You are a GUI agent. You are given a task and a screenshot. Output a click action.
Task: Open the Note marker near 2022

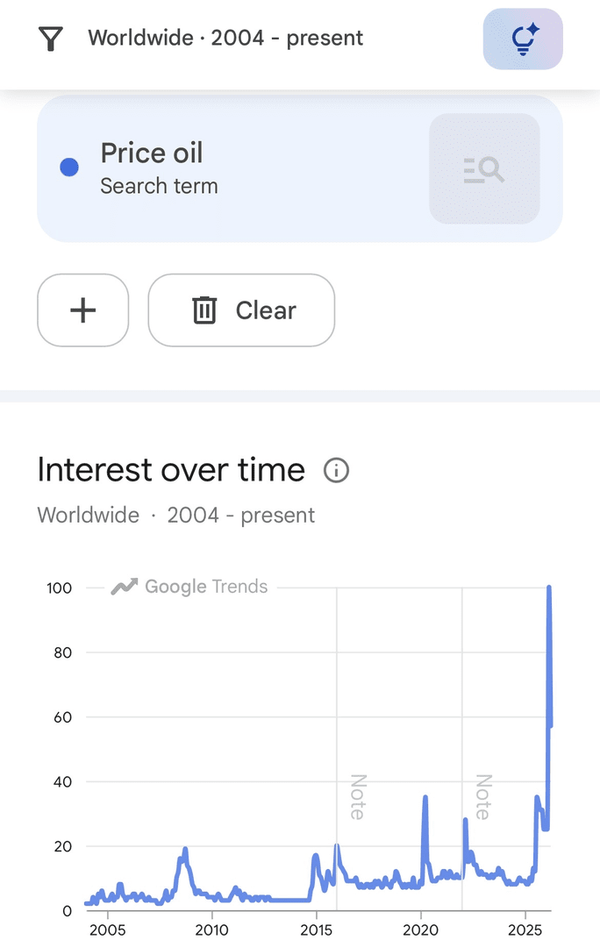483,797
